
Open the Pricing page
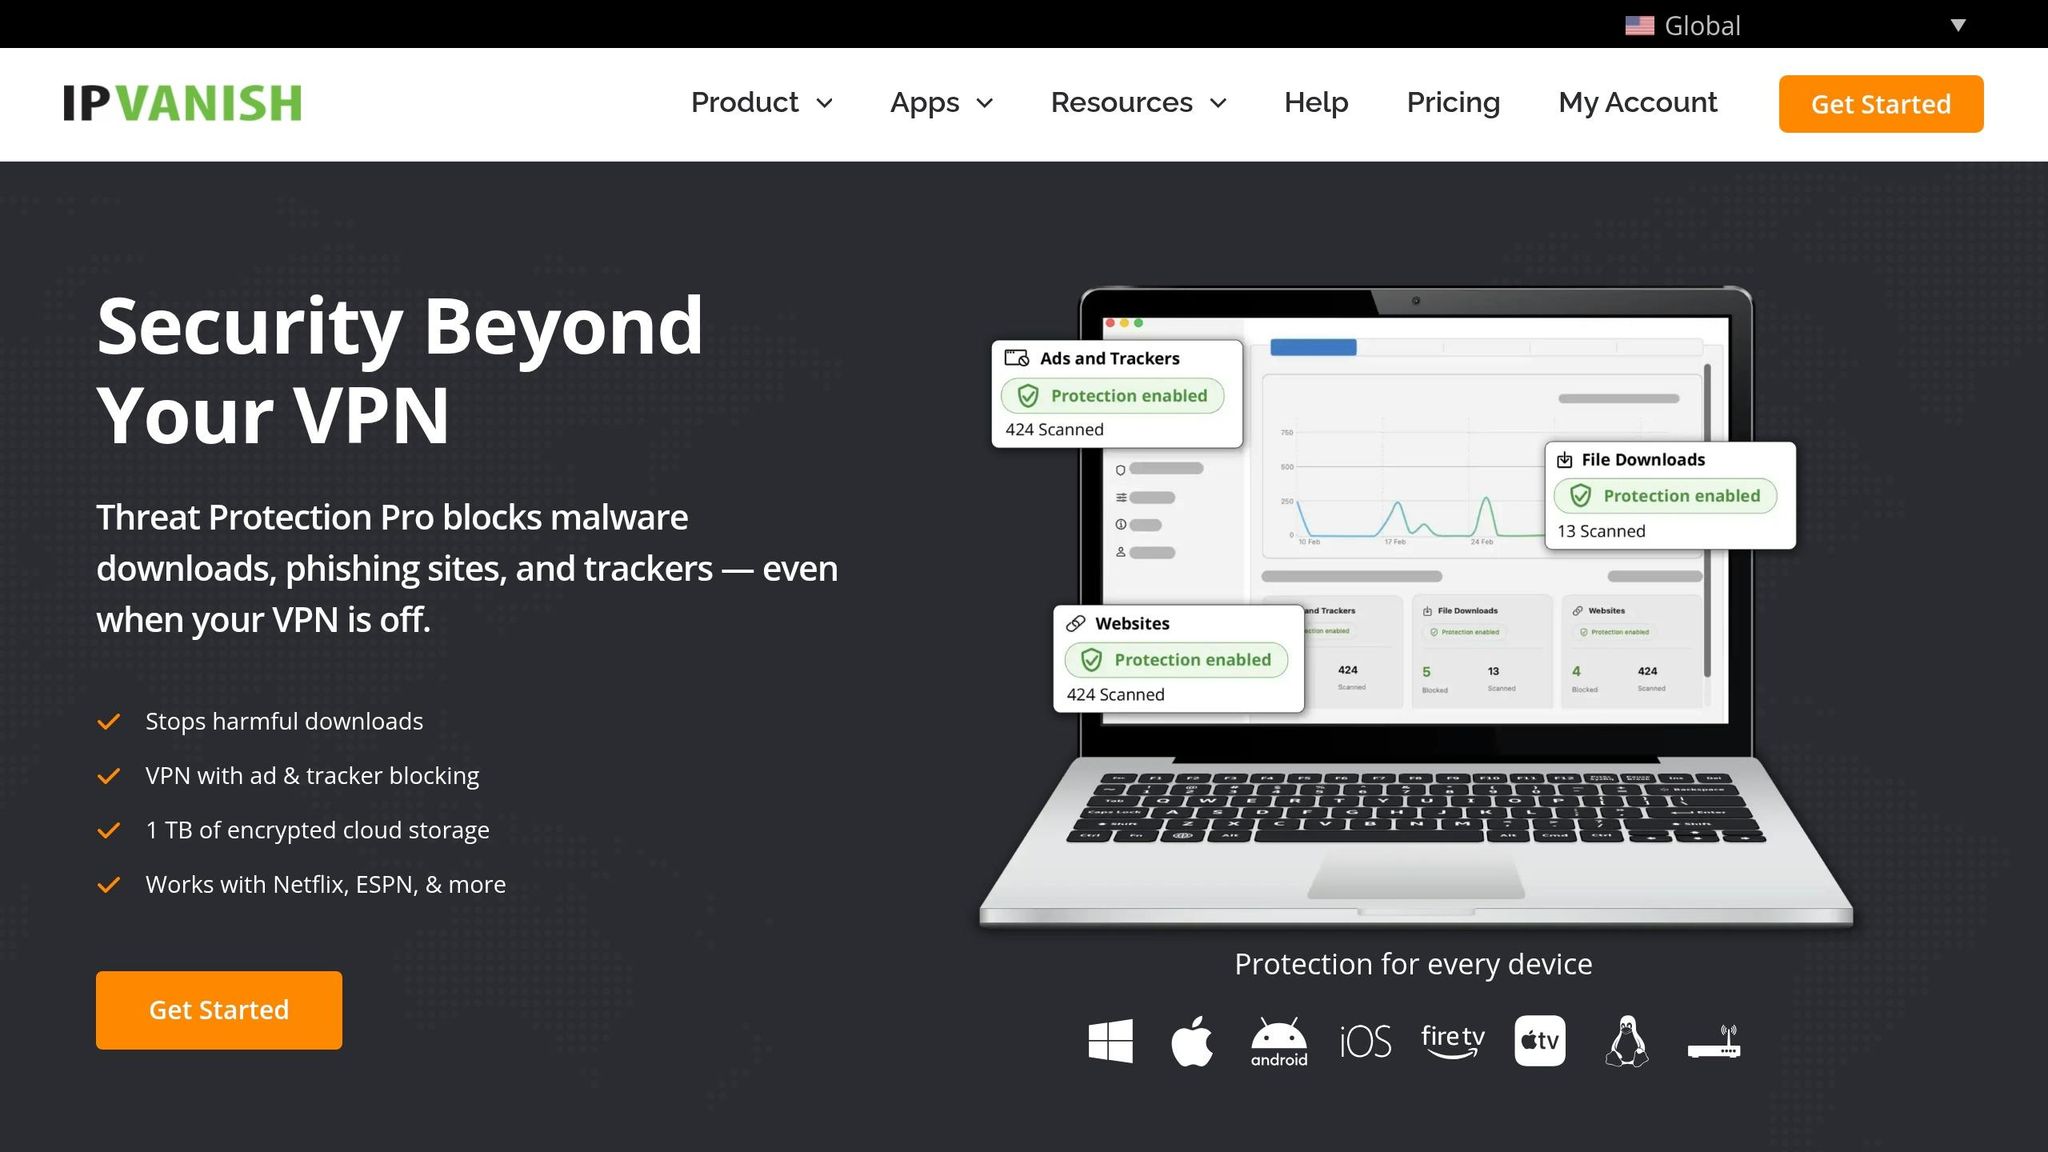(x=1453, y=103)
